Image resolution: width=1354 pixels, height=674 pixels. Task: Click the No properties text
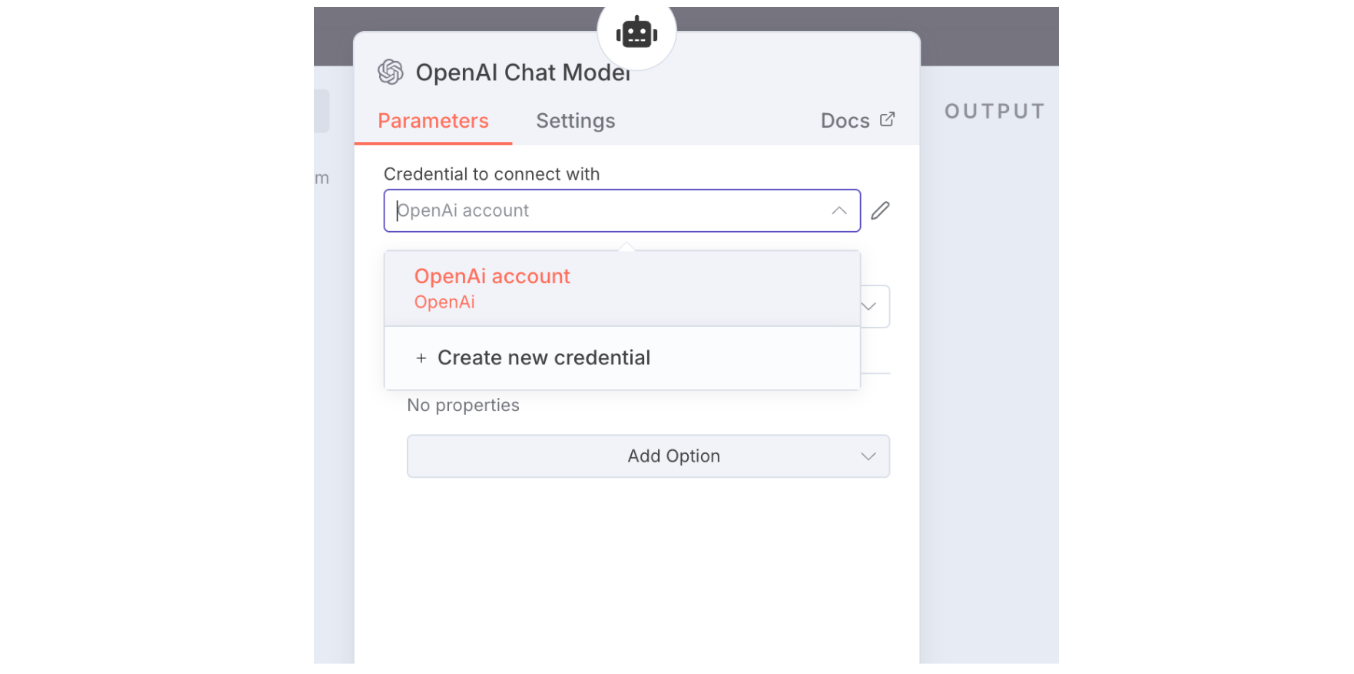(x=463, y=405)
